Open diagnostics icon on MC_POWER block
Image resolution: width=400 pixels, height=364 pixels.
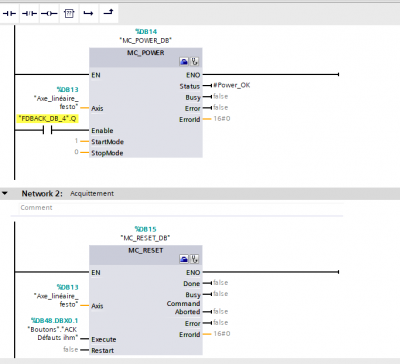pyautogui.click(x=195, y=61)
